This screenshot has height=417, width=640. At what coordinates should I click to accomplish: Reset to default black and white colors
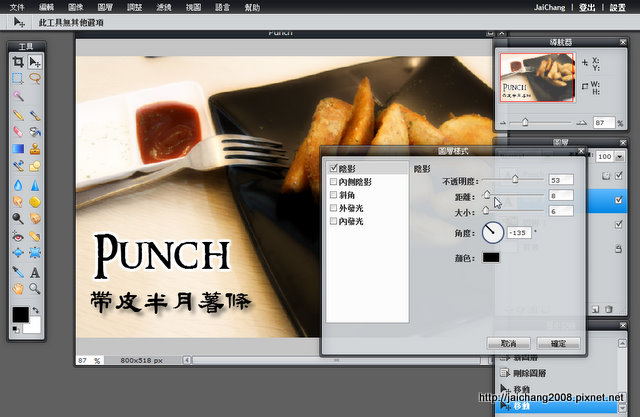click(16, 329)
